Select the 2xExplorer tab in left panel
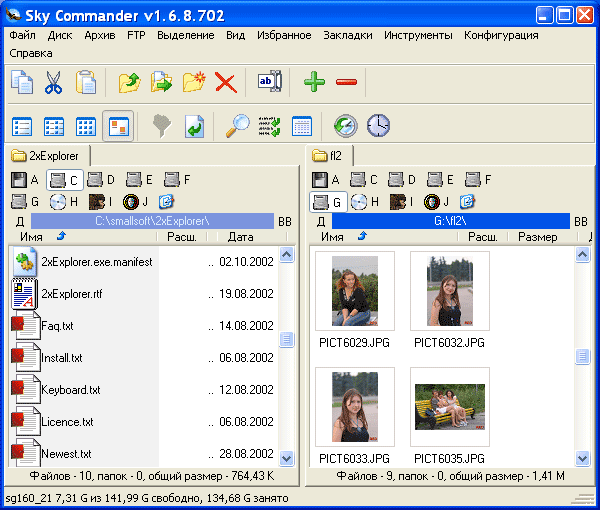The width and height of the screenshot is (600, 510). [47, 156]
